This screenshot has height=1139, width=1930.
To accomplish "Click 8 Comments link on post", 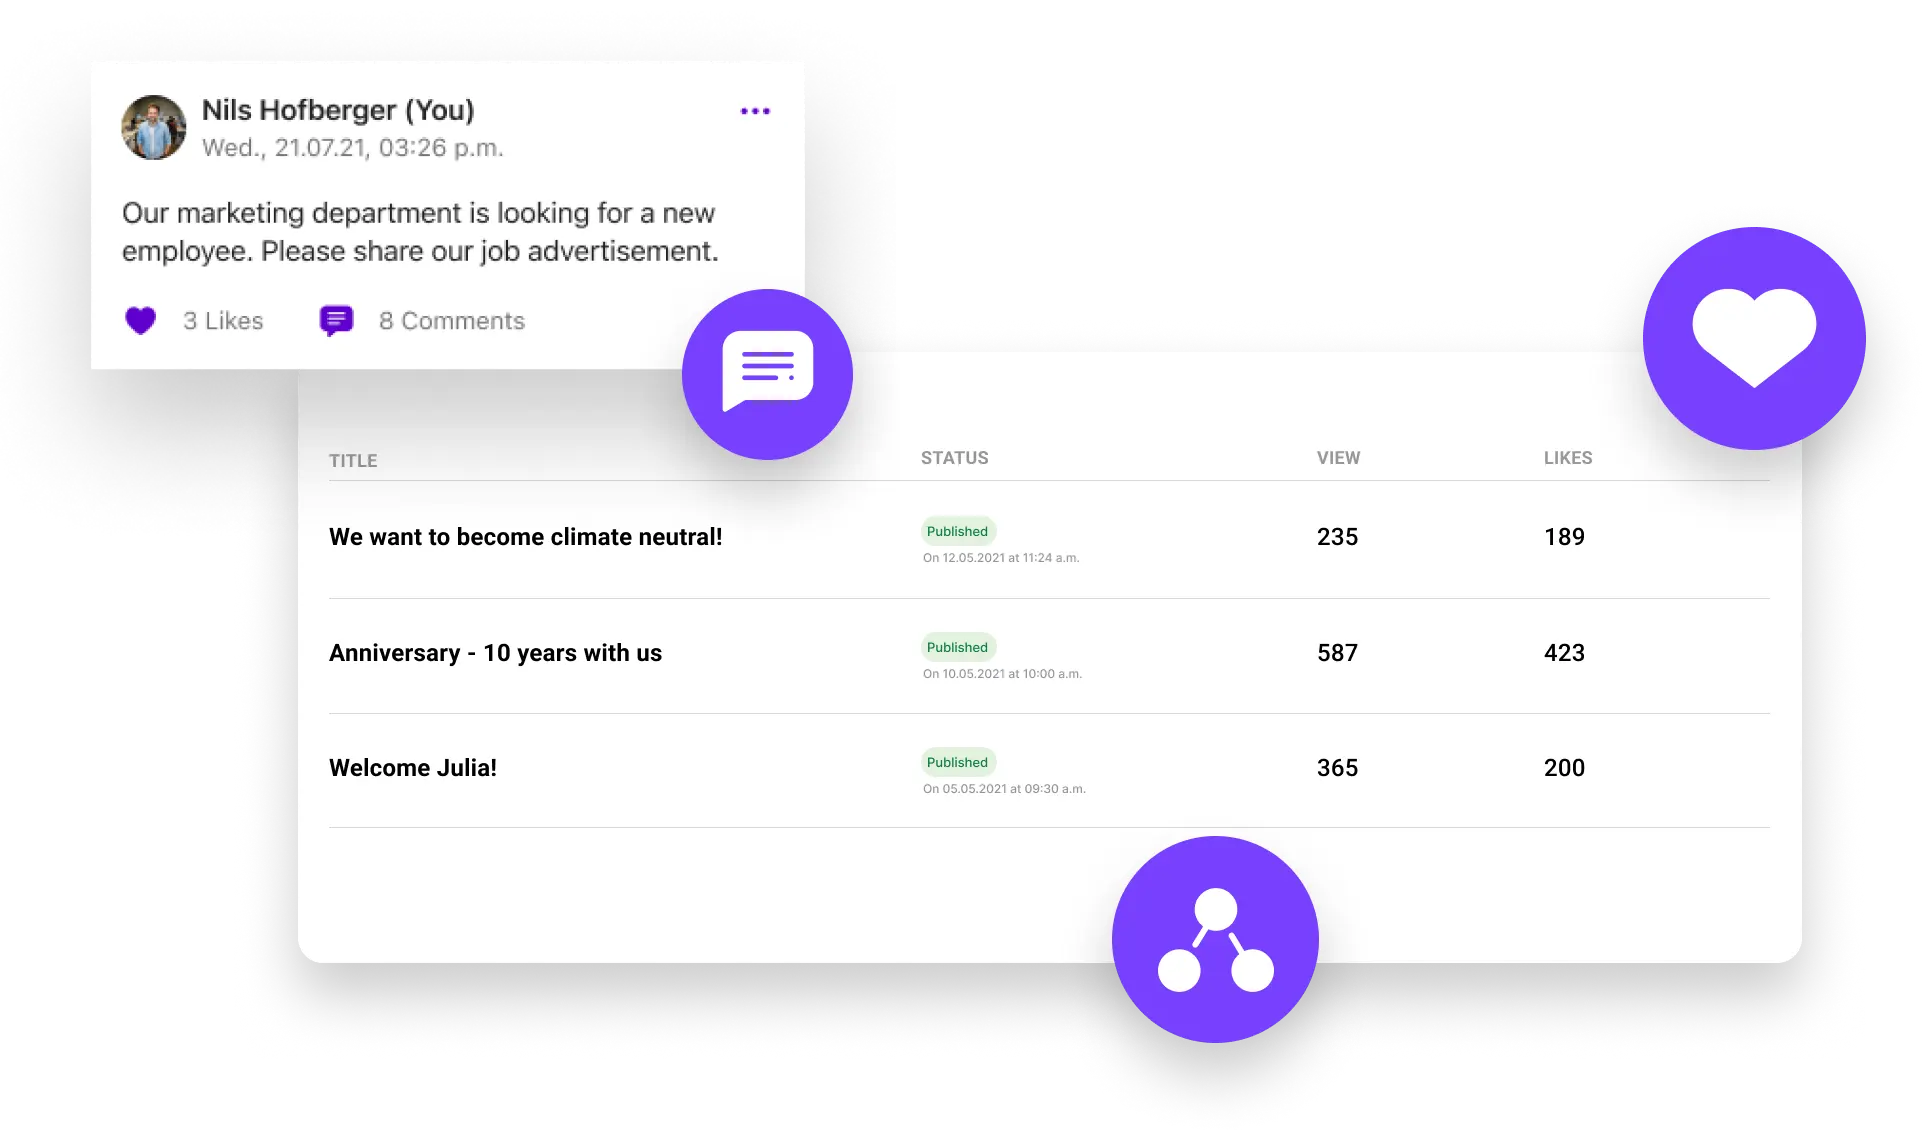I will point(449,319).
